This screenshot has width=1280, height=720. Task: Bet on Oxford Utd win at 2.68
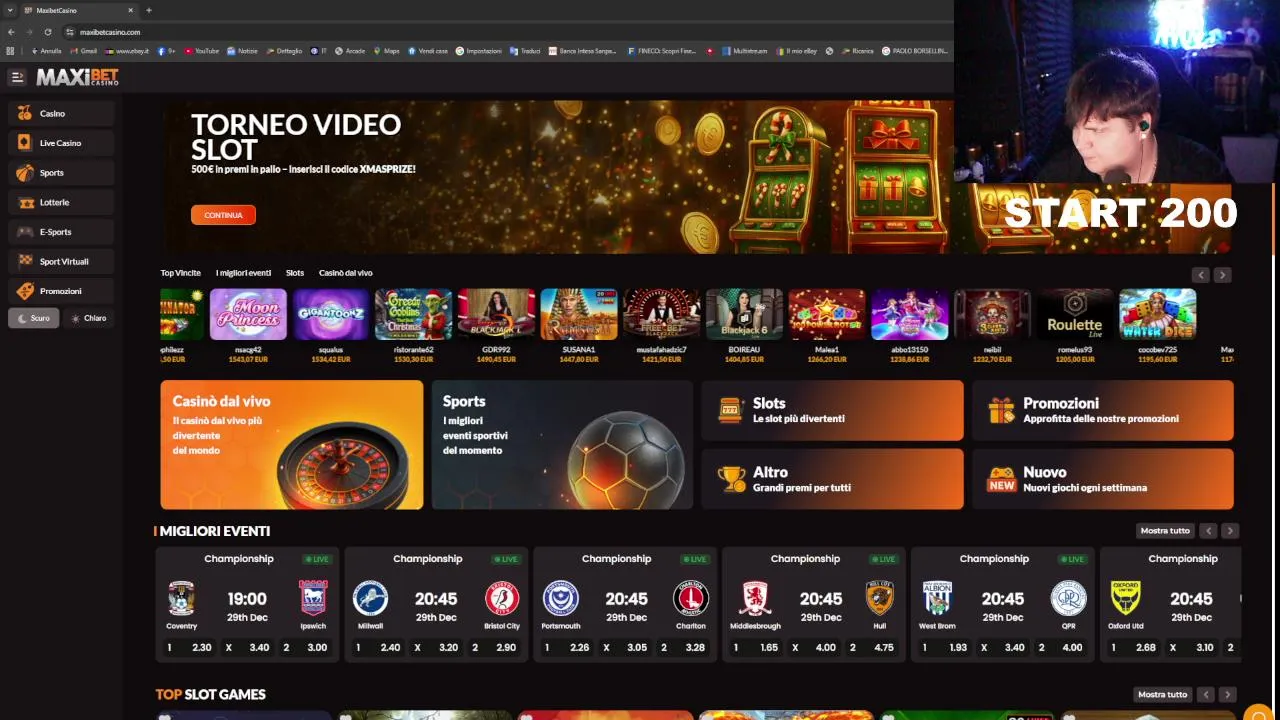pos(1134,648)
